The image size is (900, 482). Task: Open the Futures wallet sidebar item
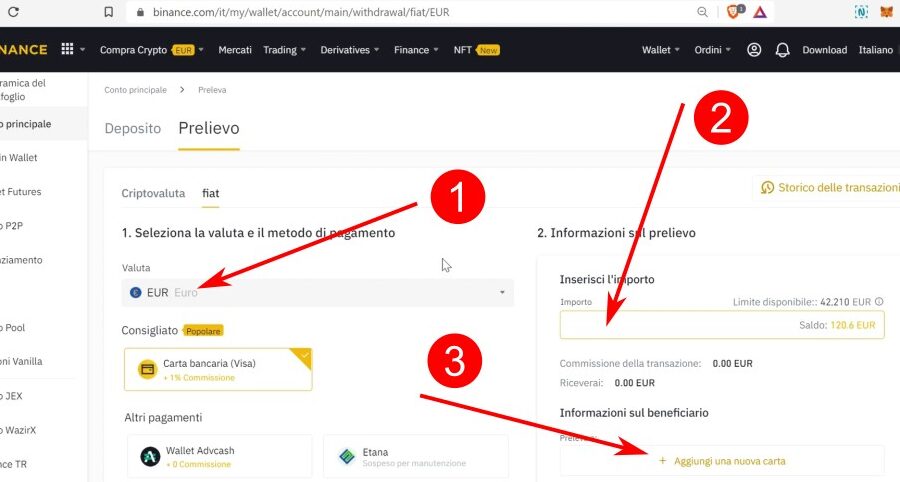click(x=21, y=192)
